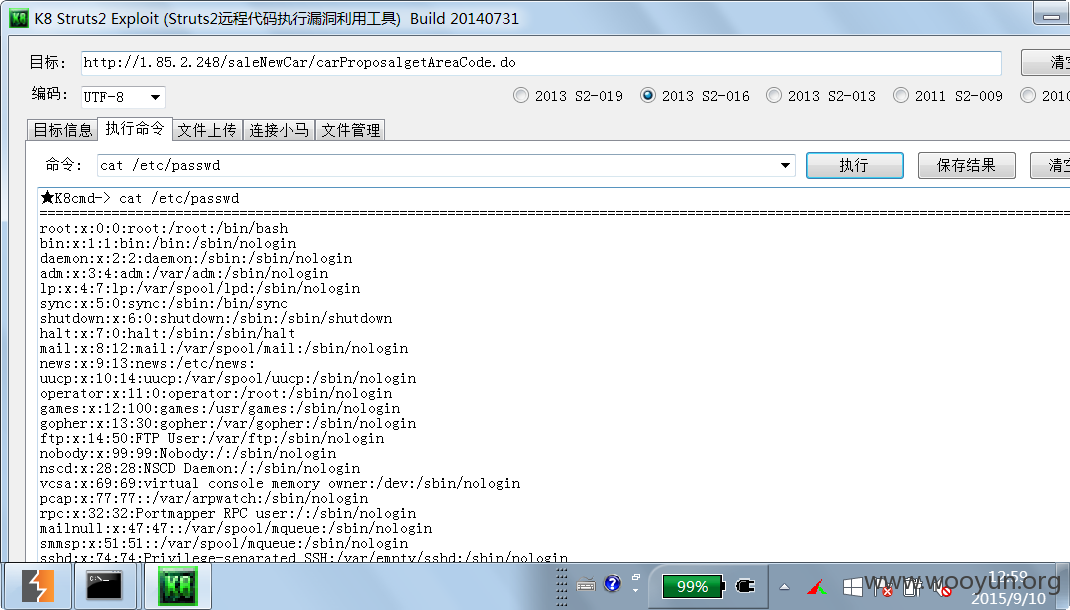Click the 执行 execute button
The width and height of the screenshot is (1070, 610).
click(854, 165)
